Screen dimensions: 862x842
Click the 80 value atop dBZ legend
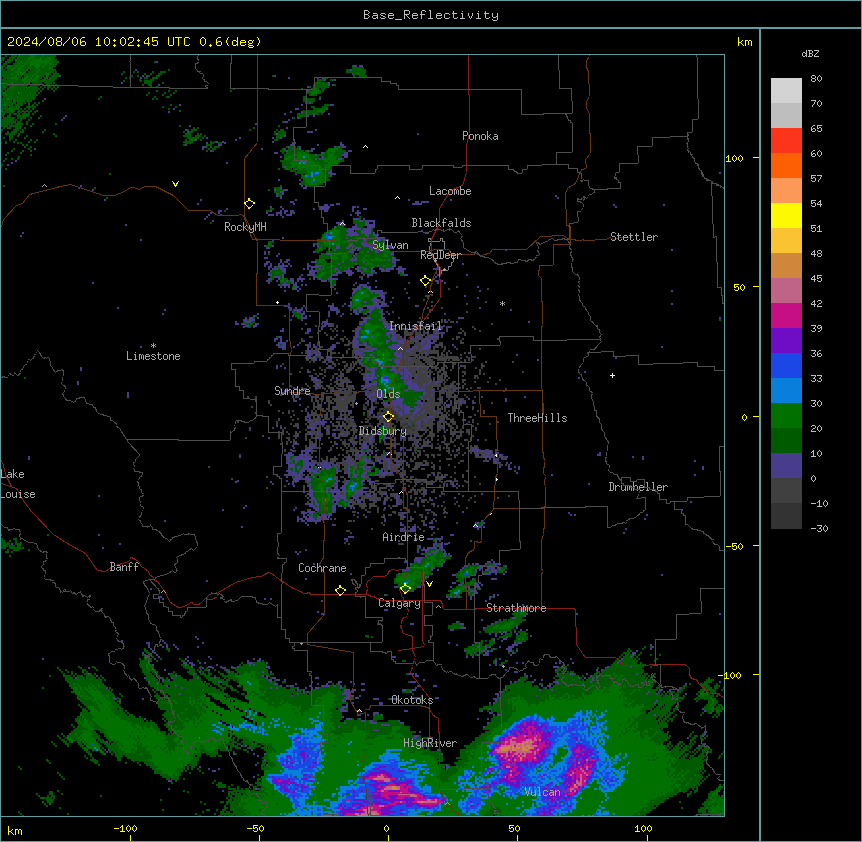(816, 79)
